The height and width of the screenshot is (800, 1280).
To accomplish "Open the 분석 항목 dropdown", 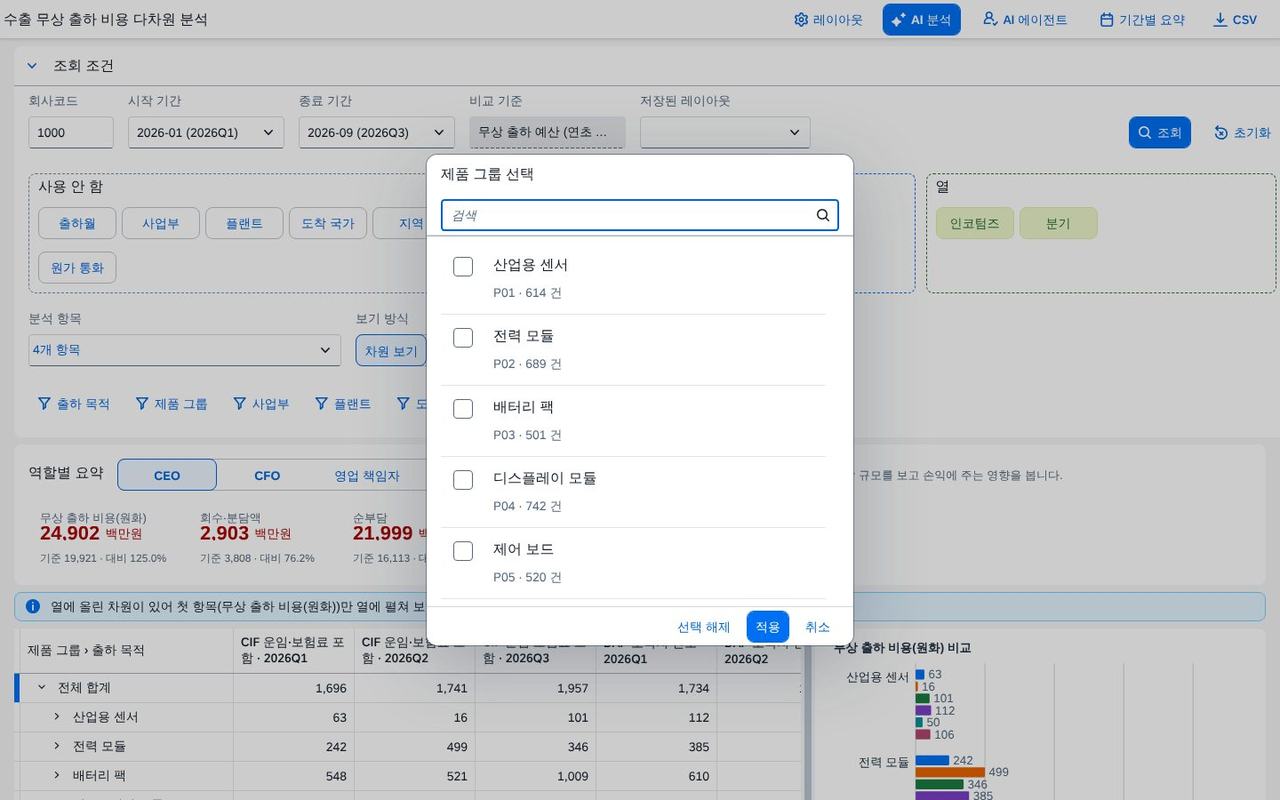I will click(x=184, y=350).
